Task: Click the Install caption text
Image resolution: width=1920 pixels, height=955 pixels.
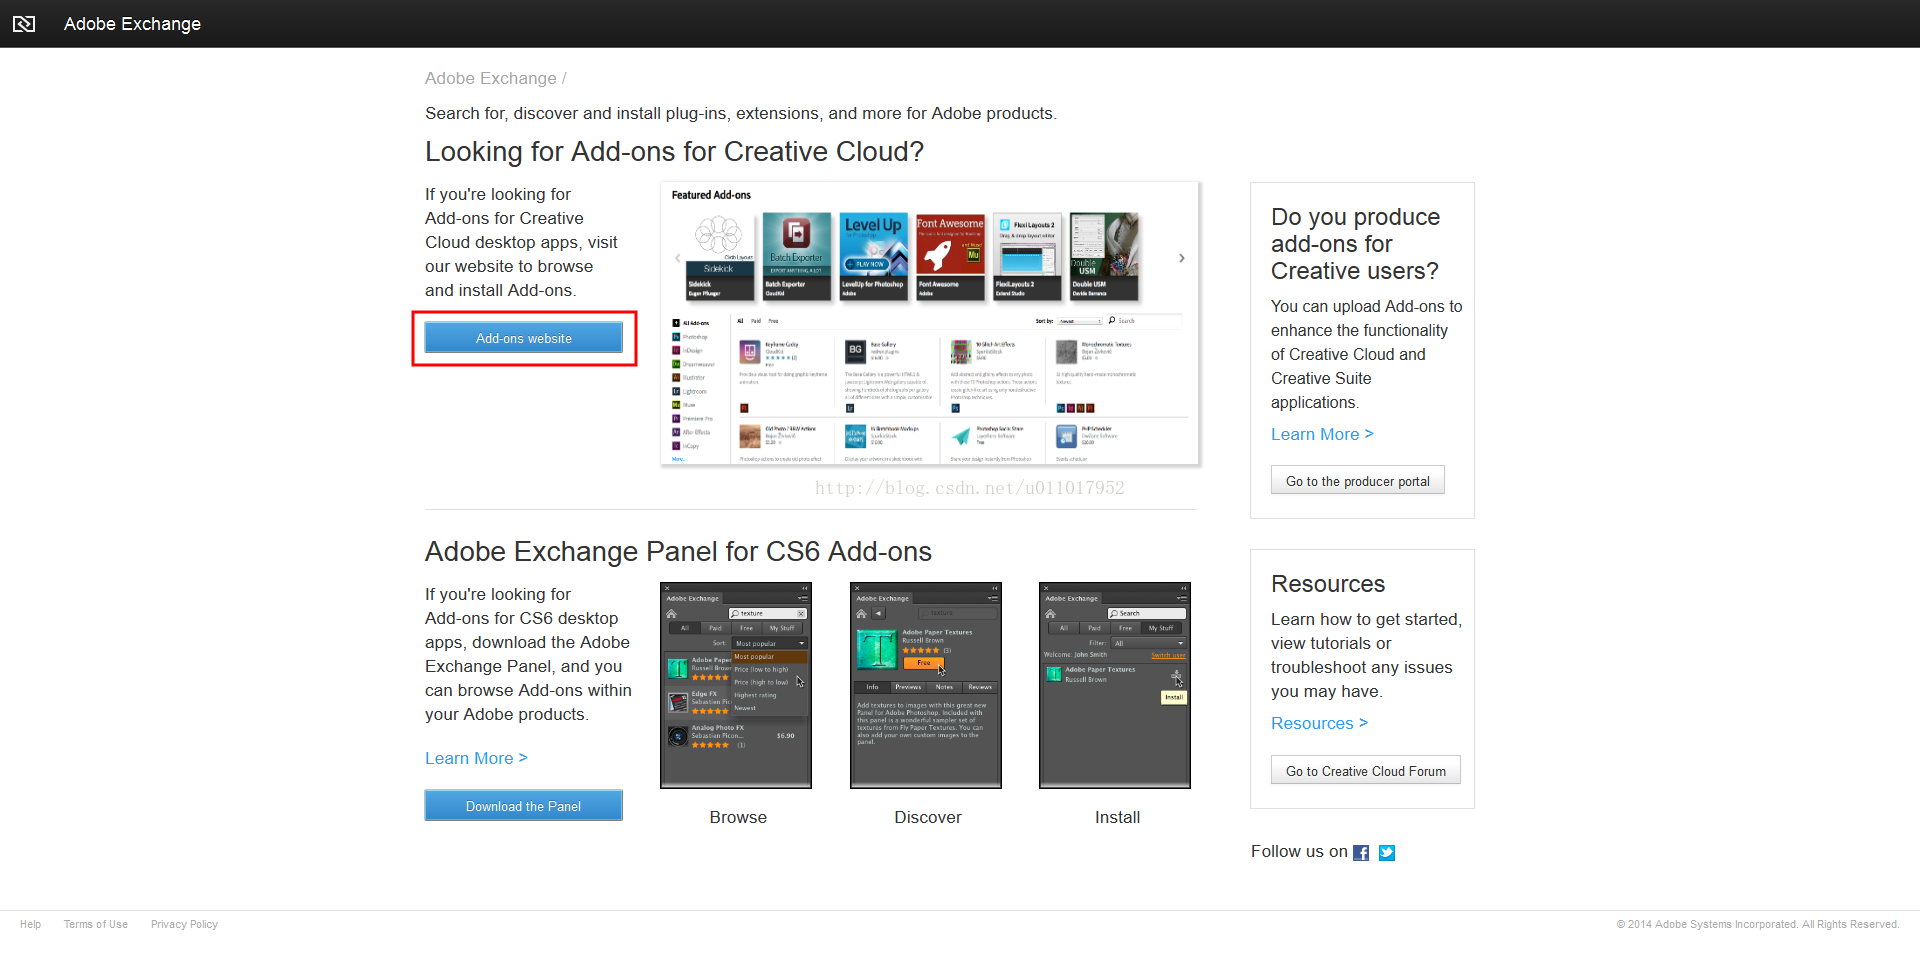Action: 1117,817
